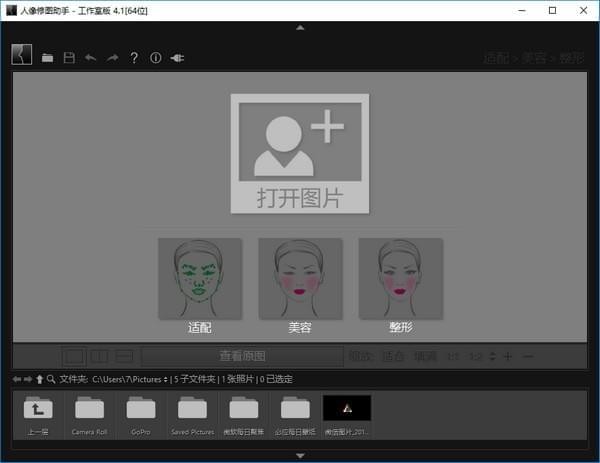The height and width of the screenshot is (463, 600).
Task: Click the 打开图片 open picture tile
Action: 299,153
